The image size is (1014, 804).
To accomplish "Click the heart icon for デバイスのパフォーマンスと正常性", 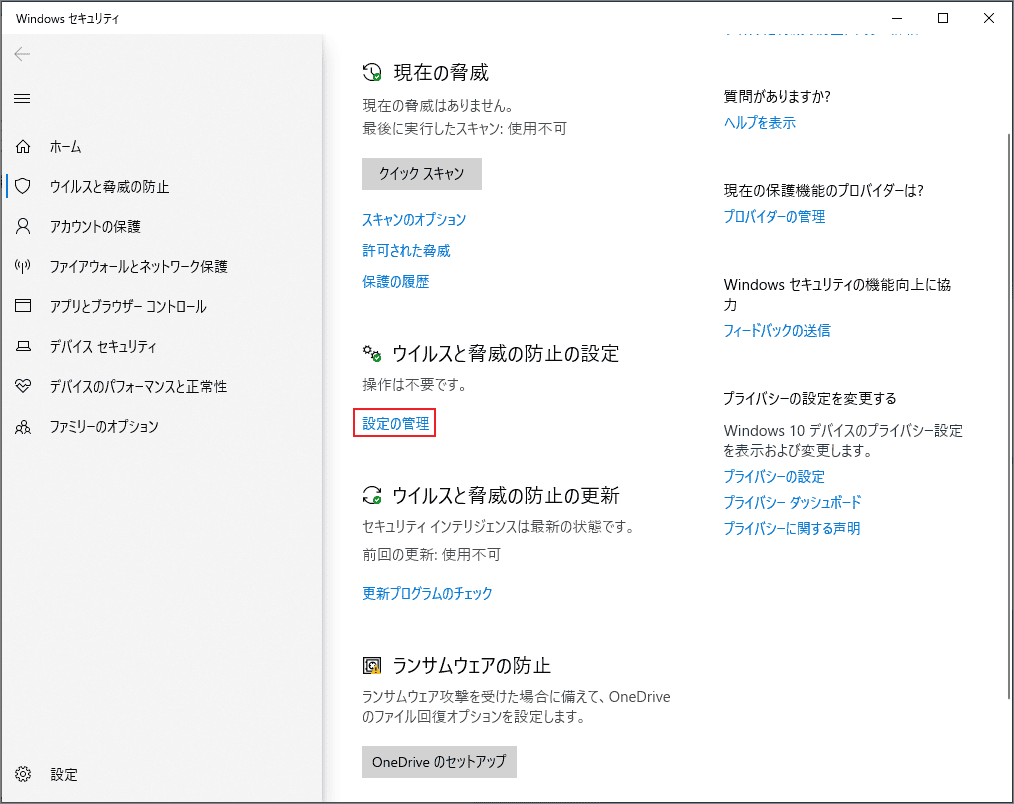I will click(23, 386).
